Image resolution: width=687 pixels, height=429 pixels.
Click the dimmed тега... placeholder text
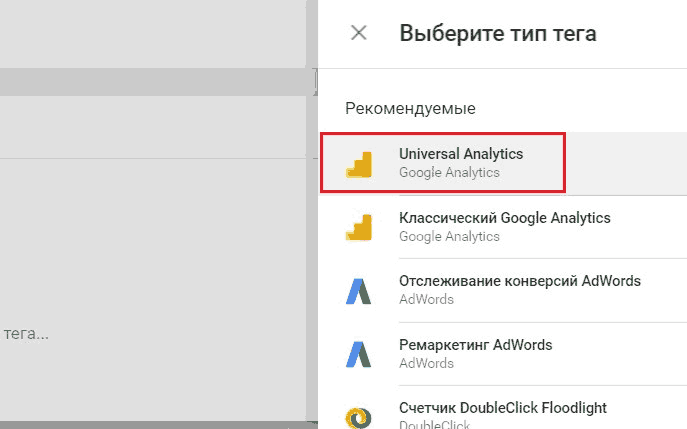tap(25, 333)
